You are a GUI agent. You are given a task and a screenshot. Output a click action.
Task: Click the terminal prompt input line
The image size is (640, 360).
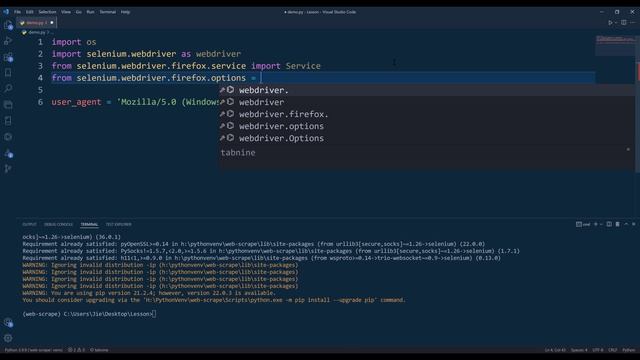point(89,314)
